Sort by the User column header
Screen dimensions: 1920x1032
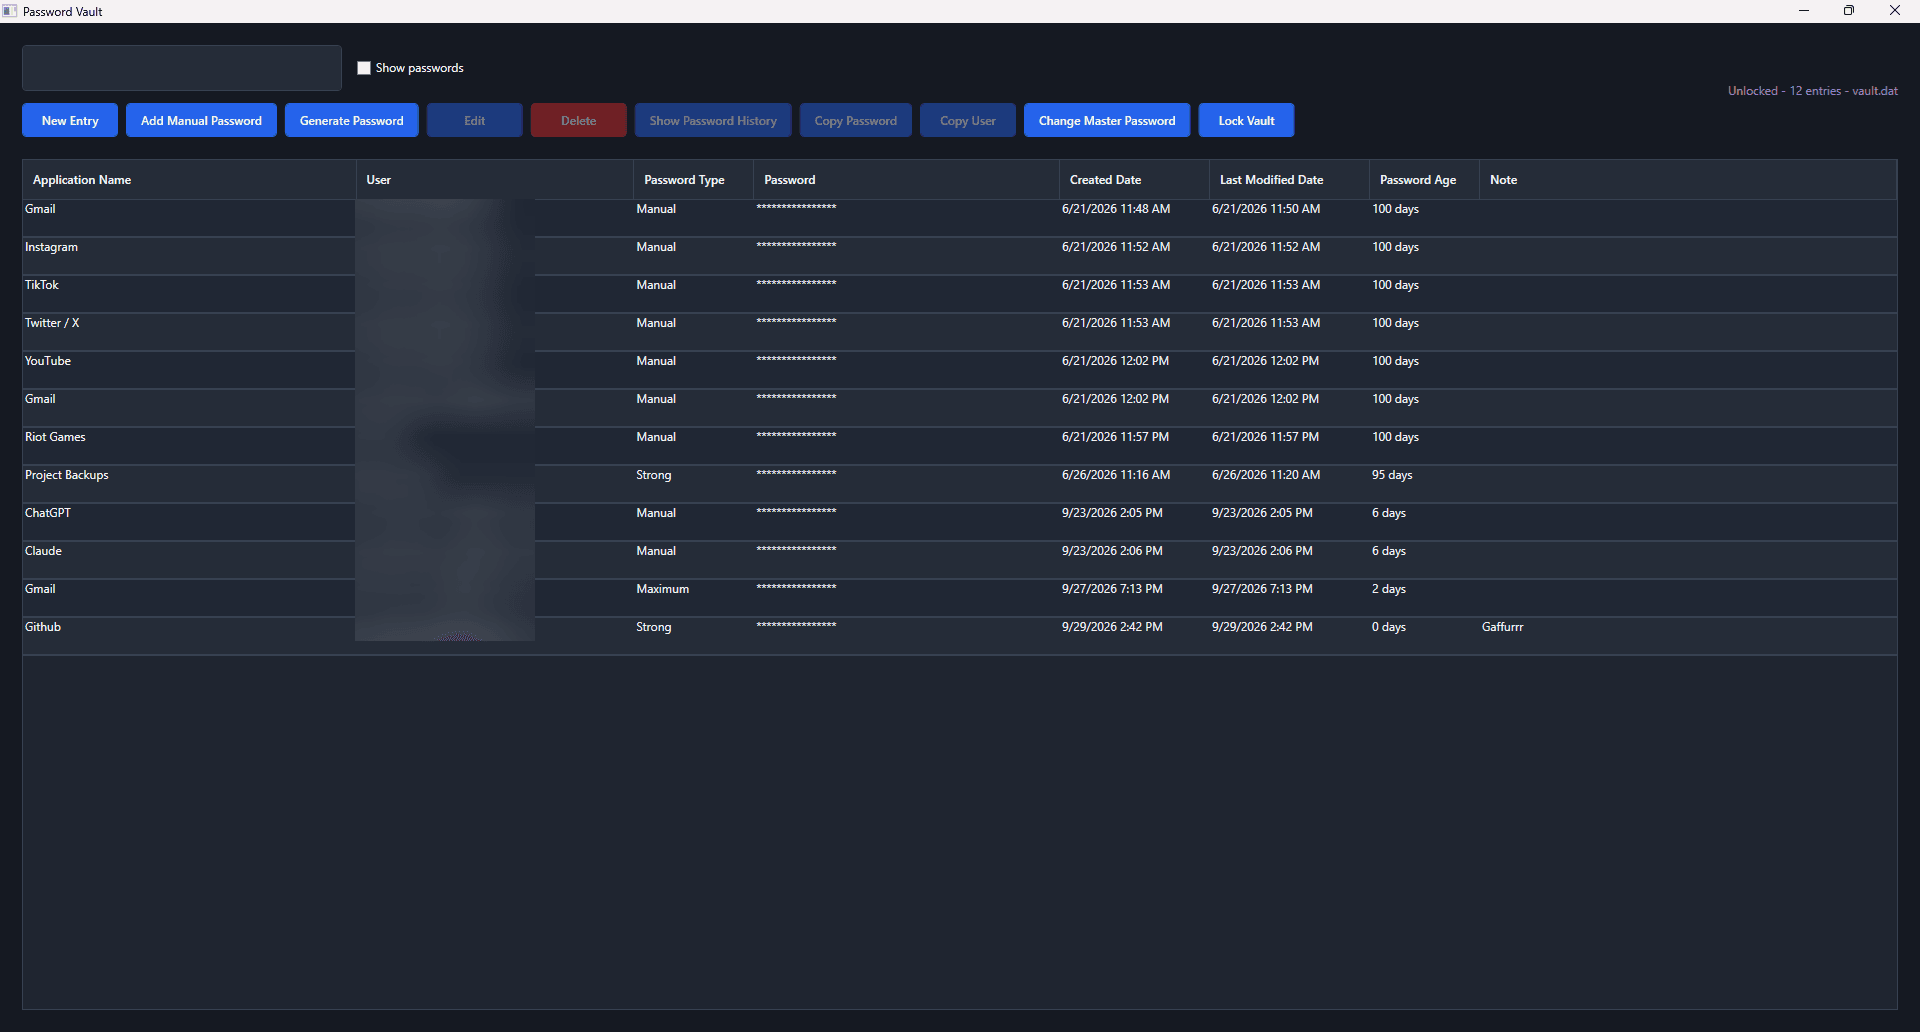coord(495,180)
